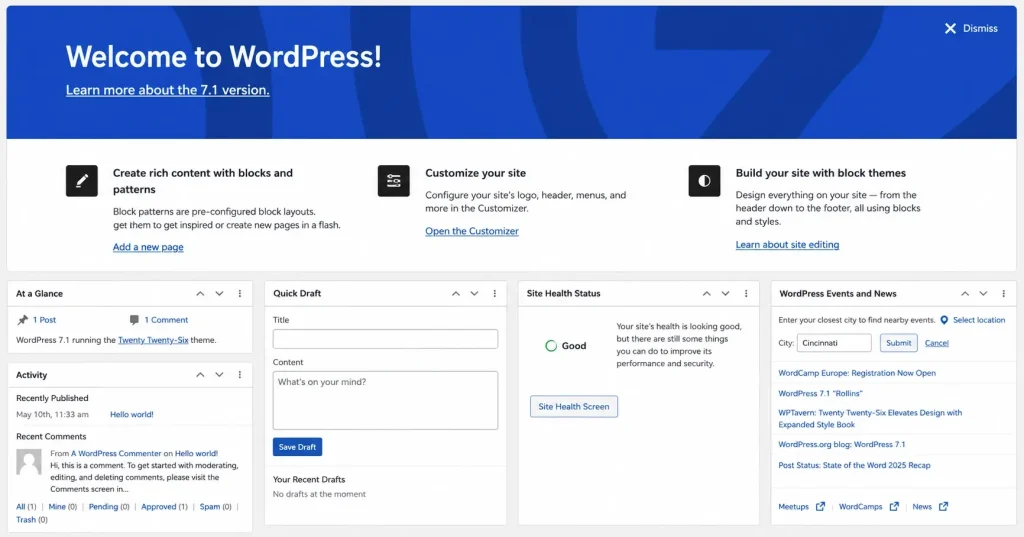Viewport: 1024px width, 537px height.
Task: Click the Save Draft button
Action: point(297,447)
